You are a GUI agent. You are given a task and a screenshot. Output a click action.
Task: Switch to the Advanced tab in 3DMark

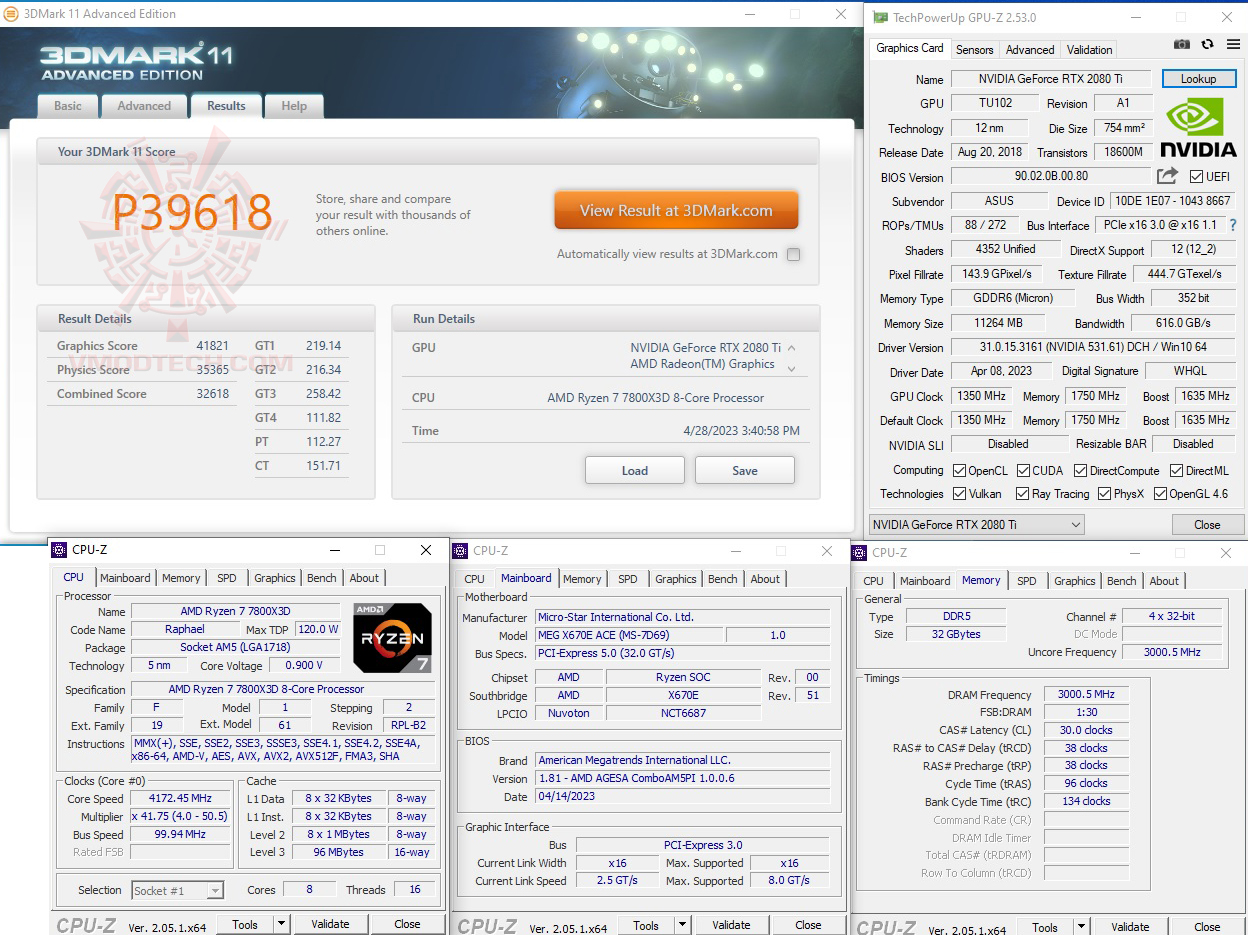(144, 106)
